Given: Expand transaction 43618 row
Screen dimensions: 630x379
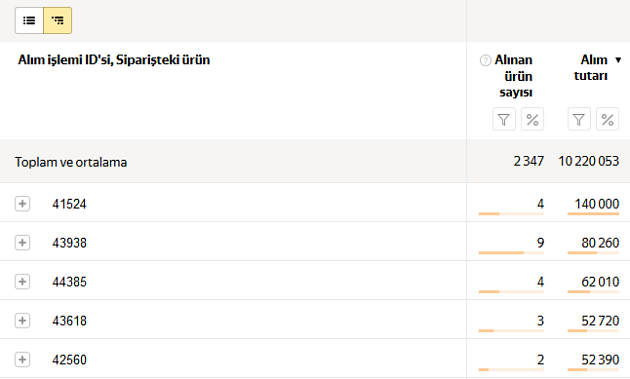Looking at the screenshot, I should (x=22, y=321).
